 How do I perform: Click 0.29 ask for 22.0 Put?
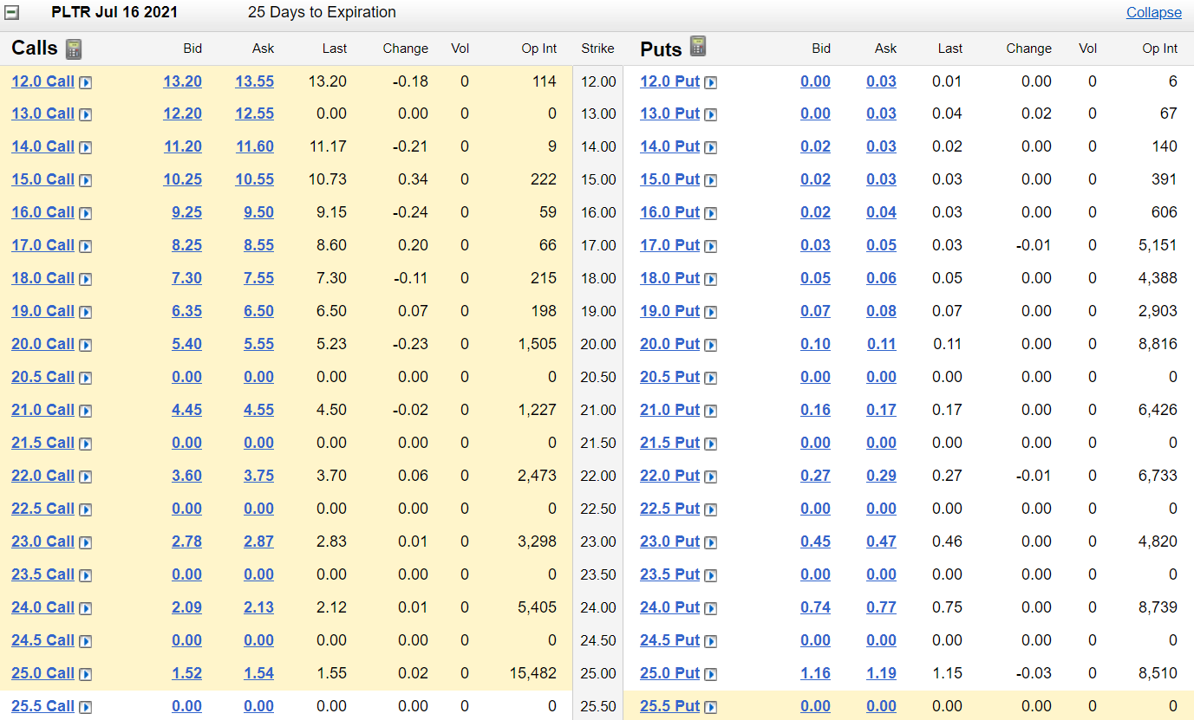881,476
